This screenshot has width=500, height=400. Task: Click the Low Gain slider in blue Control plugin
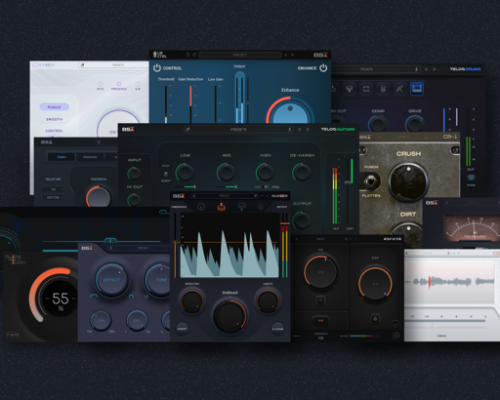coord(216,104)
